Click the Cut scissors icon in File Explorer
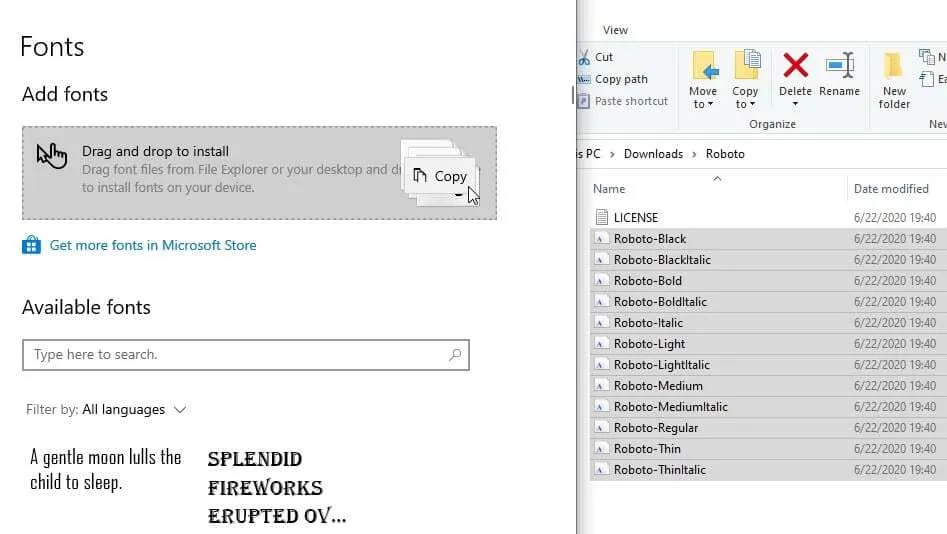 pyautogui.click(x=584, y=57)
